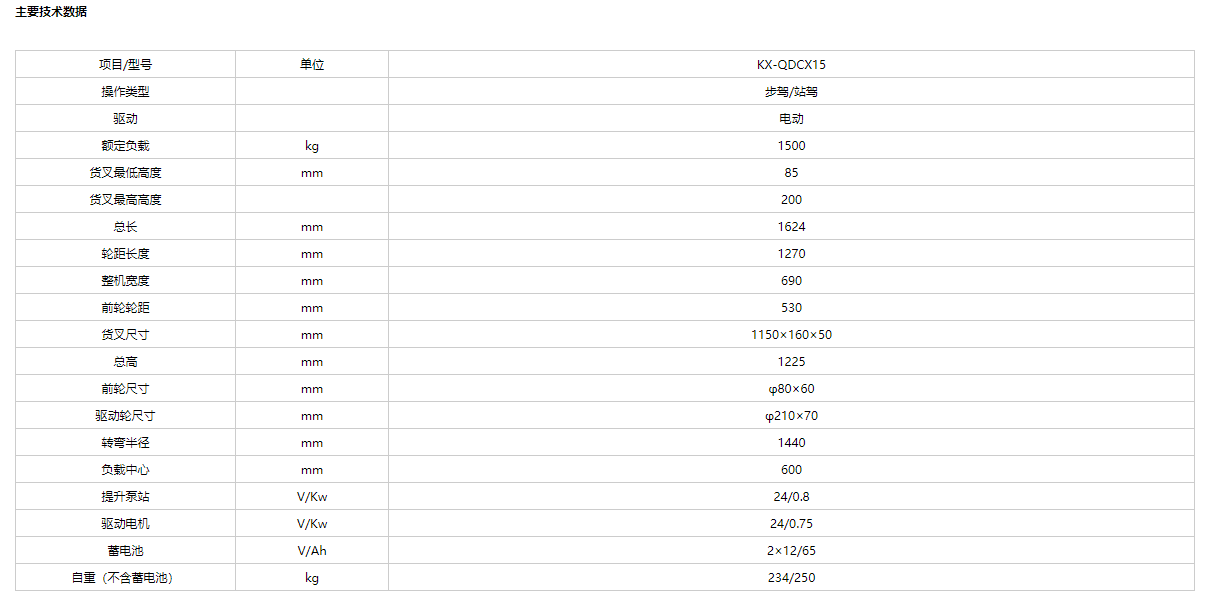Click the 转弯半径 row label
Viewport: 1214px width, 610px height.
click(125, 442)
